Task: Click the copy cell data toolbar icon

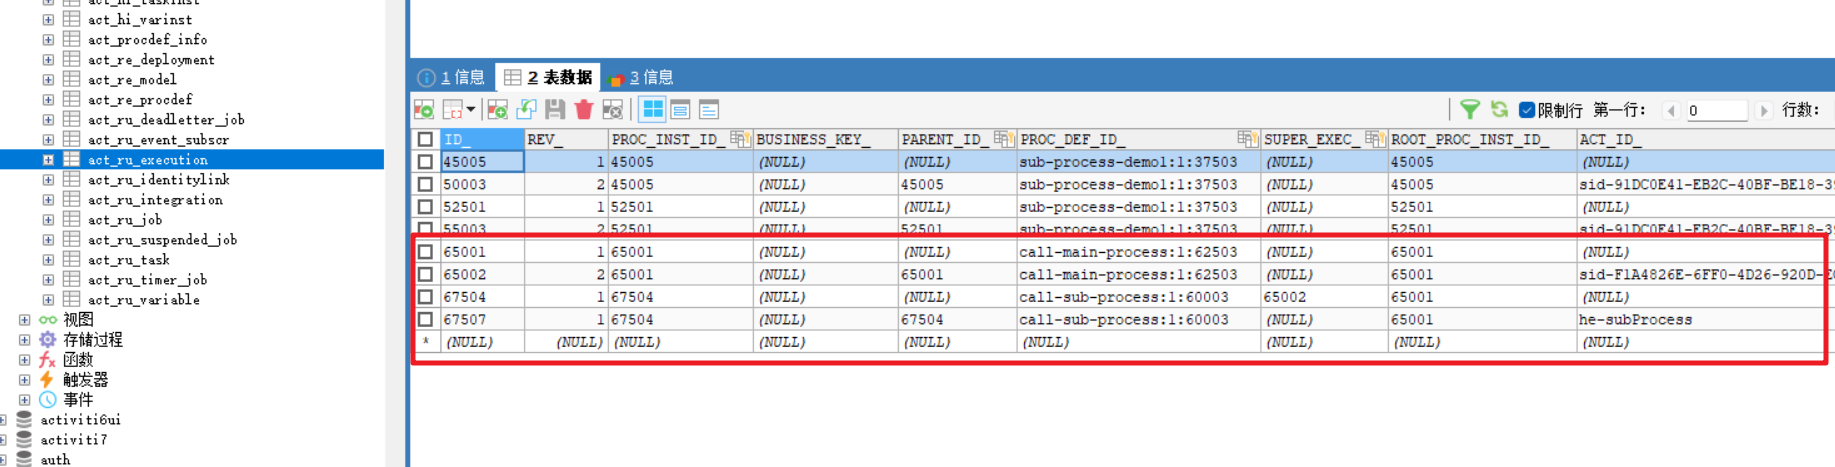Action: (453, 110)
